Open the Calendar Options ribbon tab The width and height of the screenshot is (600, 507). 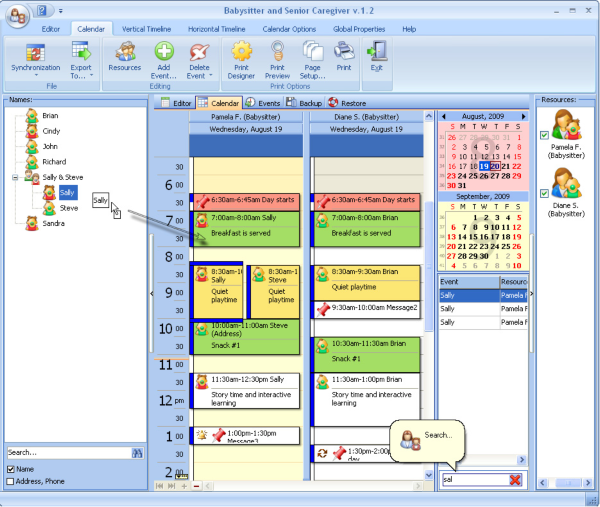(x=289, y=29)
